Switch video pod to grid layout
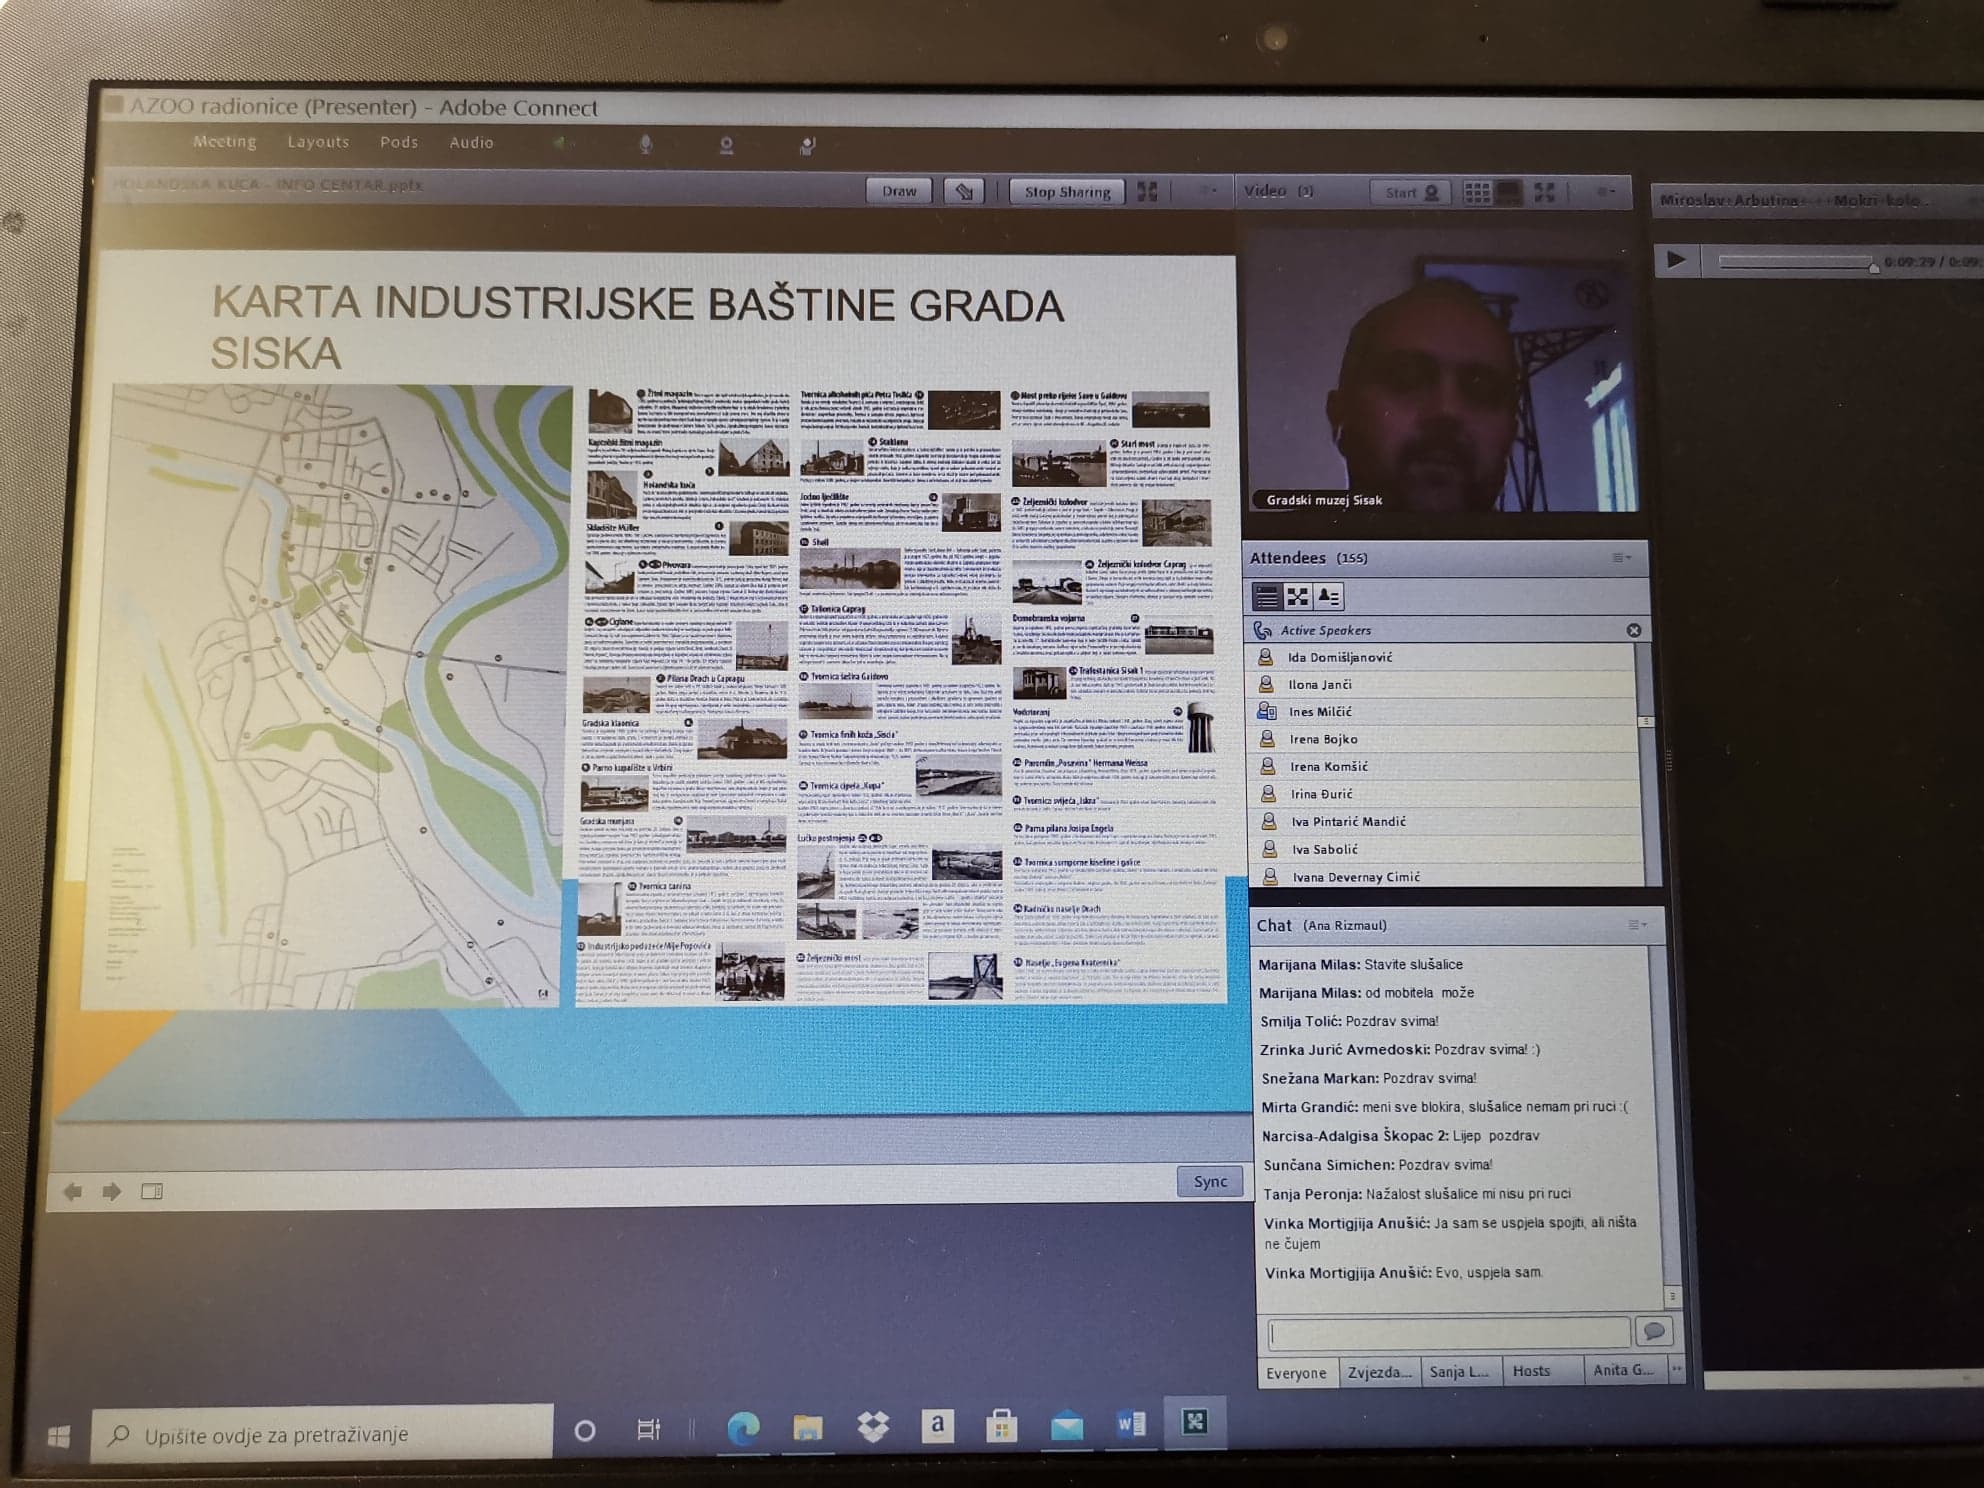The width and height of the screenshot is (1984, 1488). click(1476, 192)
